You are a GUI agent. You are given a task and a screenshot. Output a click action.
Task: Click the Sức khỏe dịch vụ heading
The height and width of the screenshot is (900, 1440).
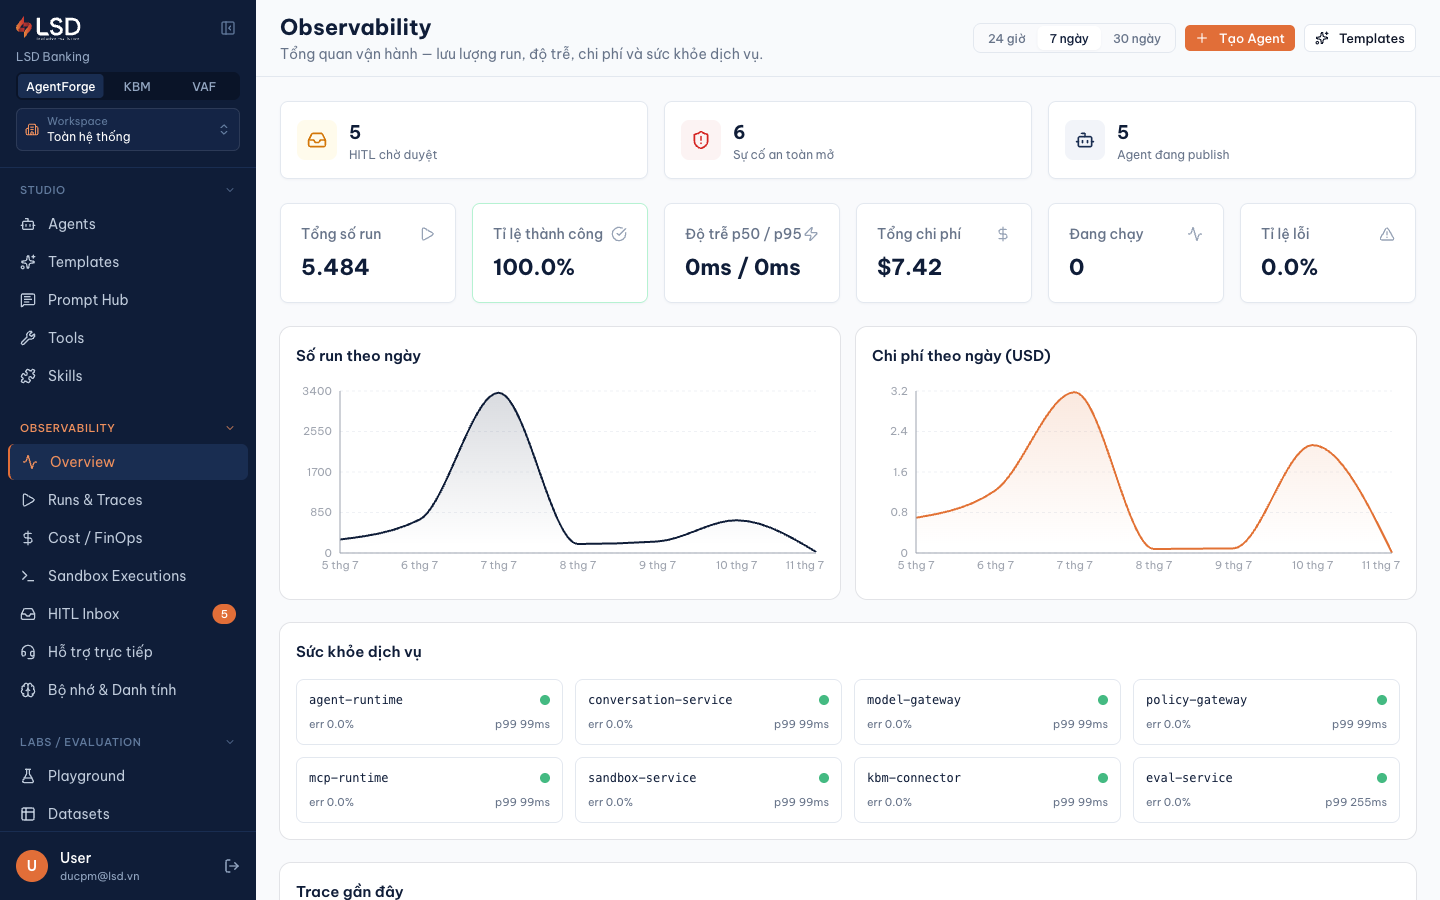pos(359,652)
